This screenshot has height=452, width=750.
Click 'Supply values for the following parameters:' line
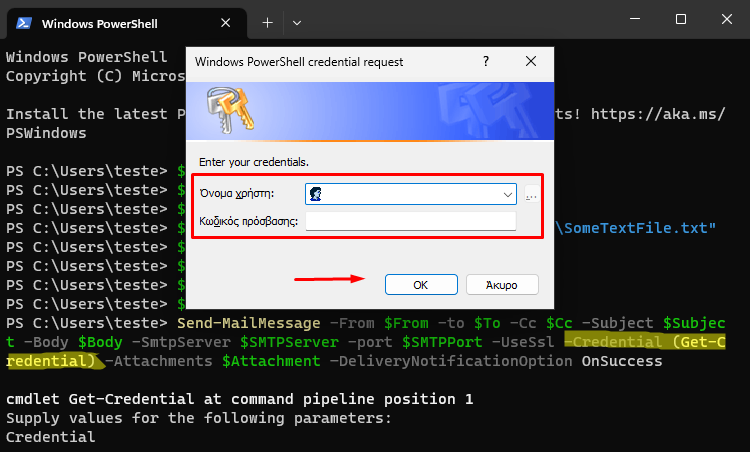pos(199,418)
